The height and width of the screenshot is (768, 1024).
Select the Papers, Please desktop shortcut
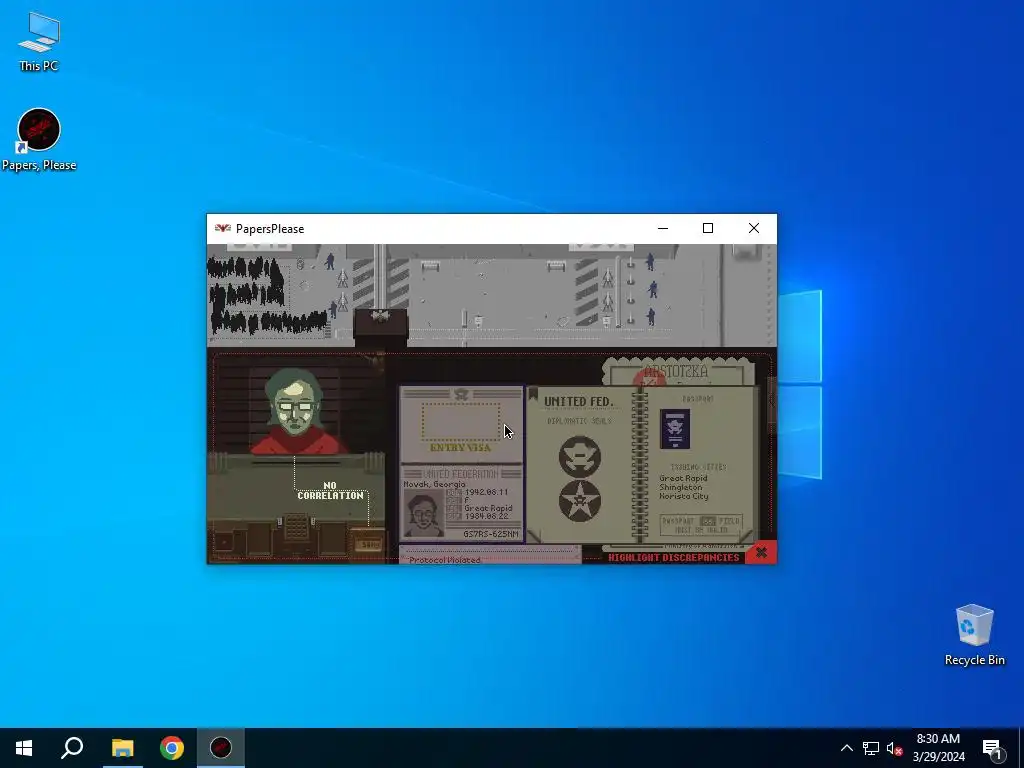tap(39, 140)
